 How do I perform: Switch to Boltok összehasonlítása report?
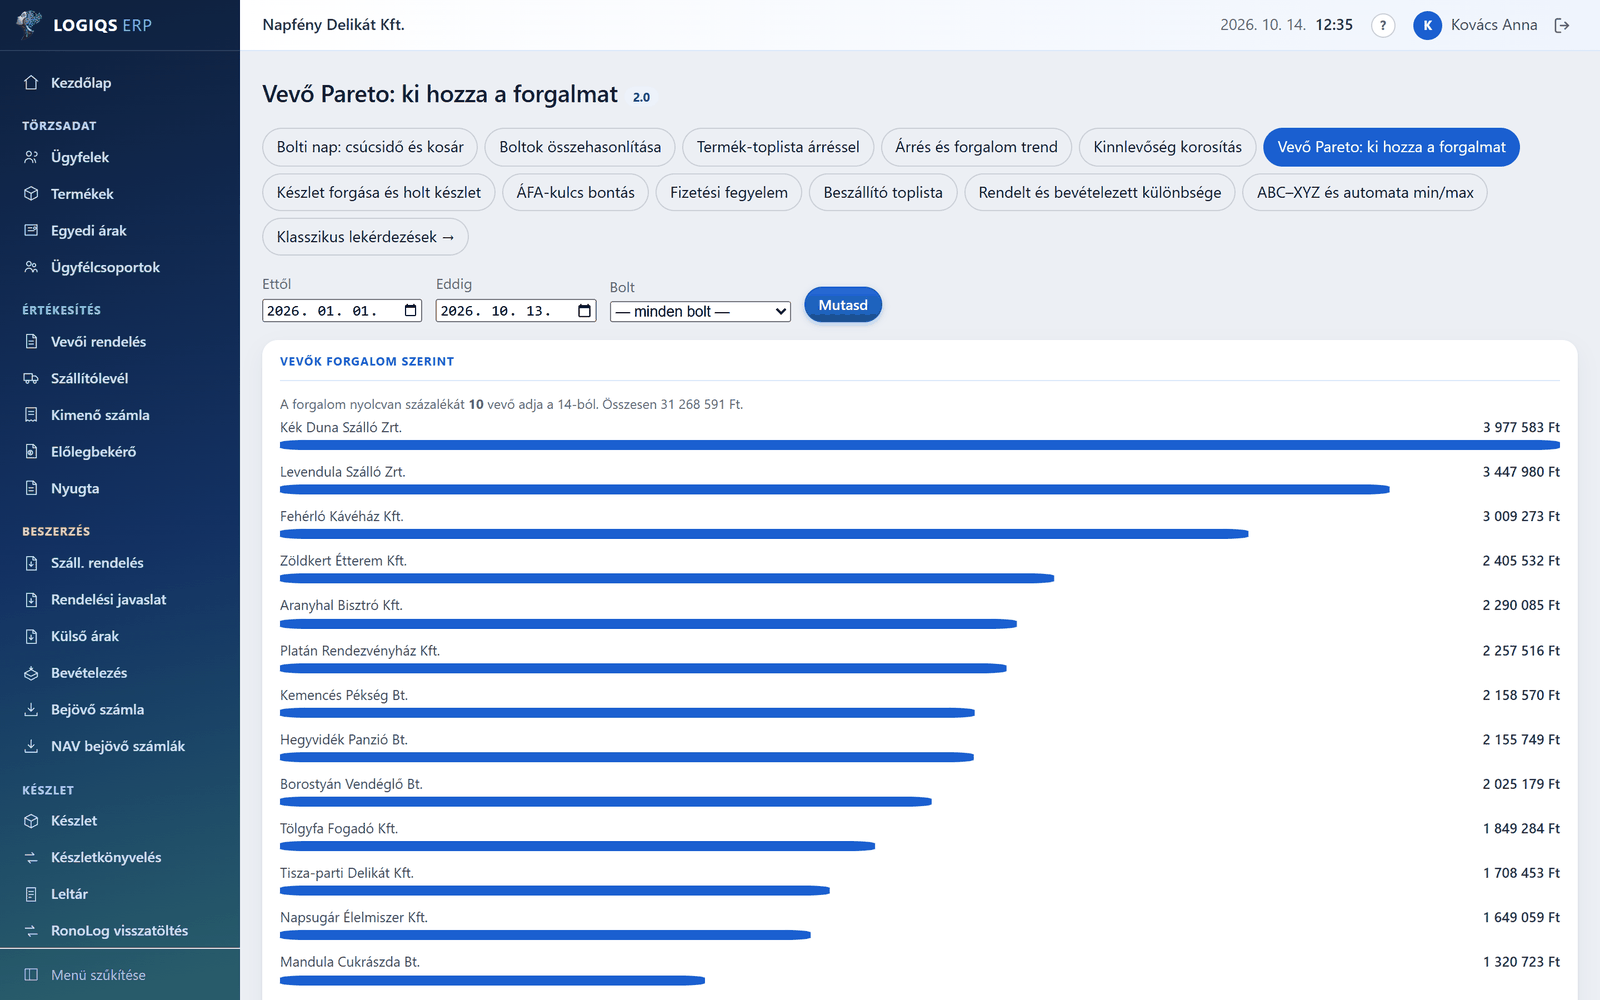click(580, 147)
